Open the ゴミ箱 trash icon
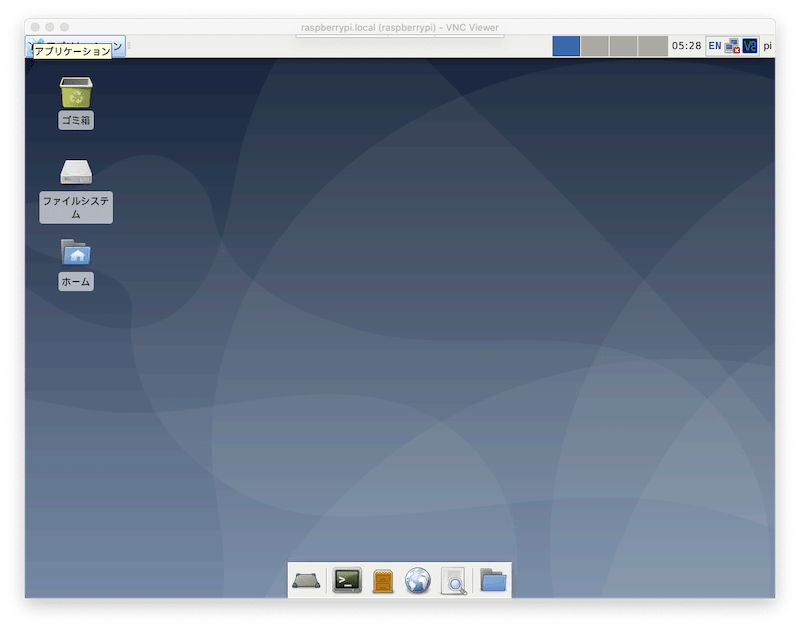 coord(76,92)
